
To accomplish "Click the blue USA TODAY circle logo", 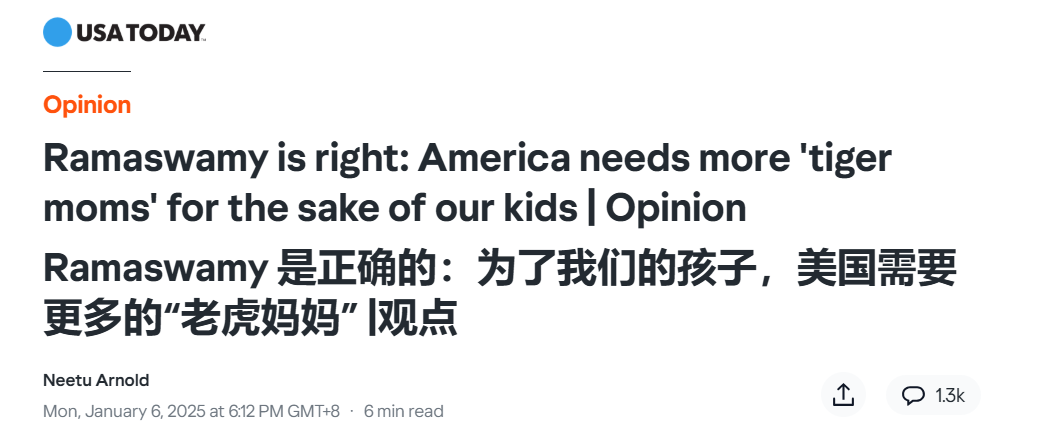I will click(57, 32).
